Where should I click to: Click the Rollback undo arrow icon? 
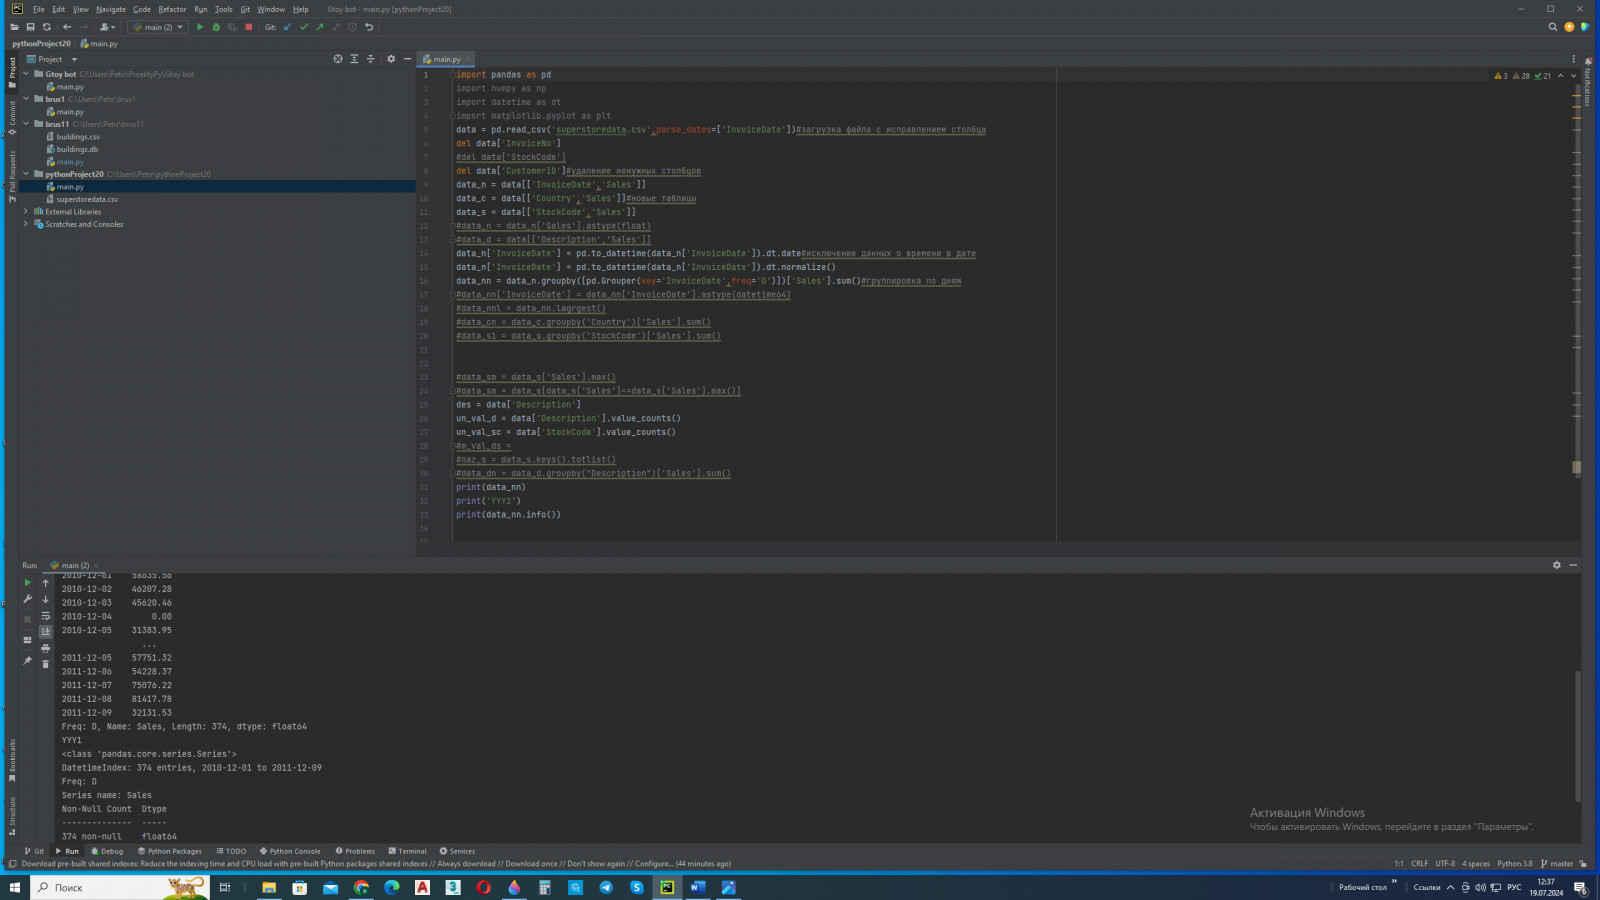pyautogui.click(x=369, y=27)
